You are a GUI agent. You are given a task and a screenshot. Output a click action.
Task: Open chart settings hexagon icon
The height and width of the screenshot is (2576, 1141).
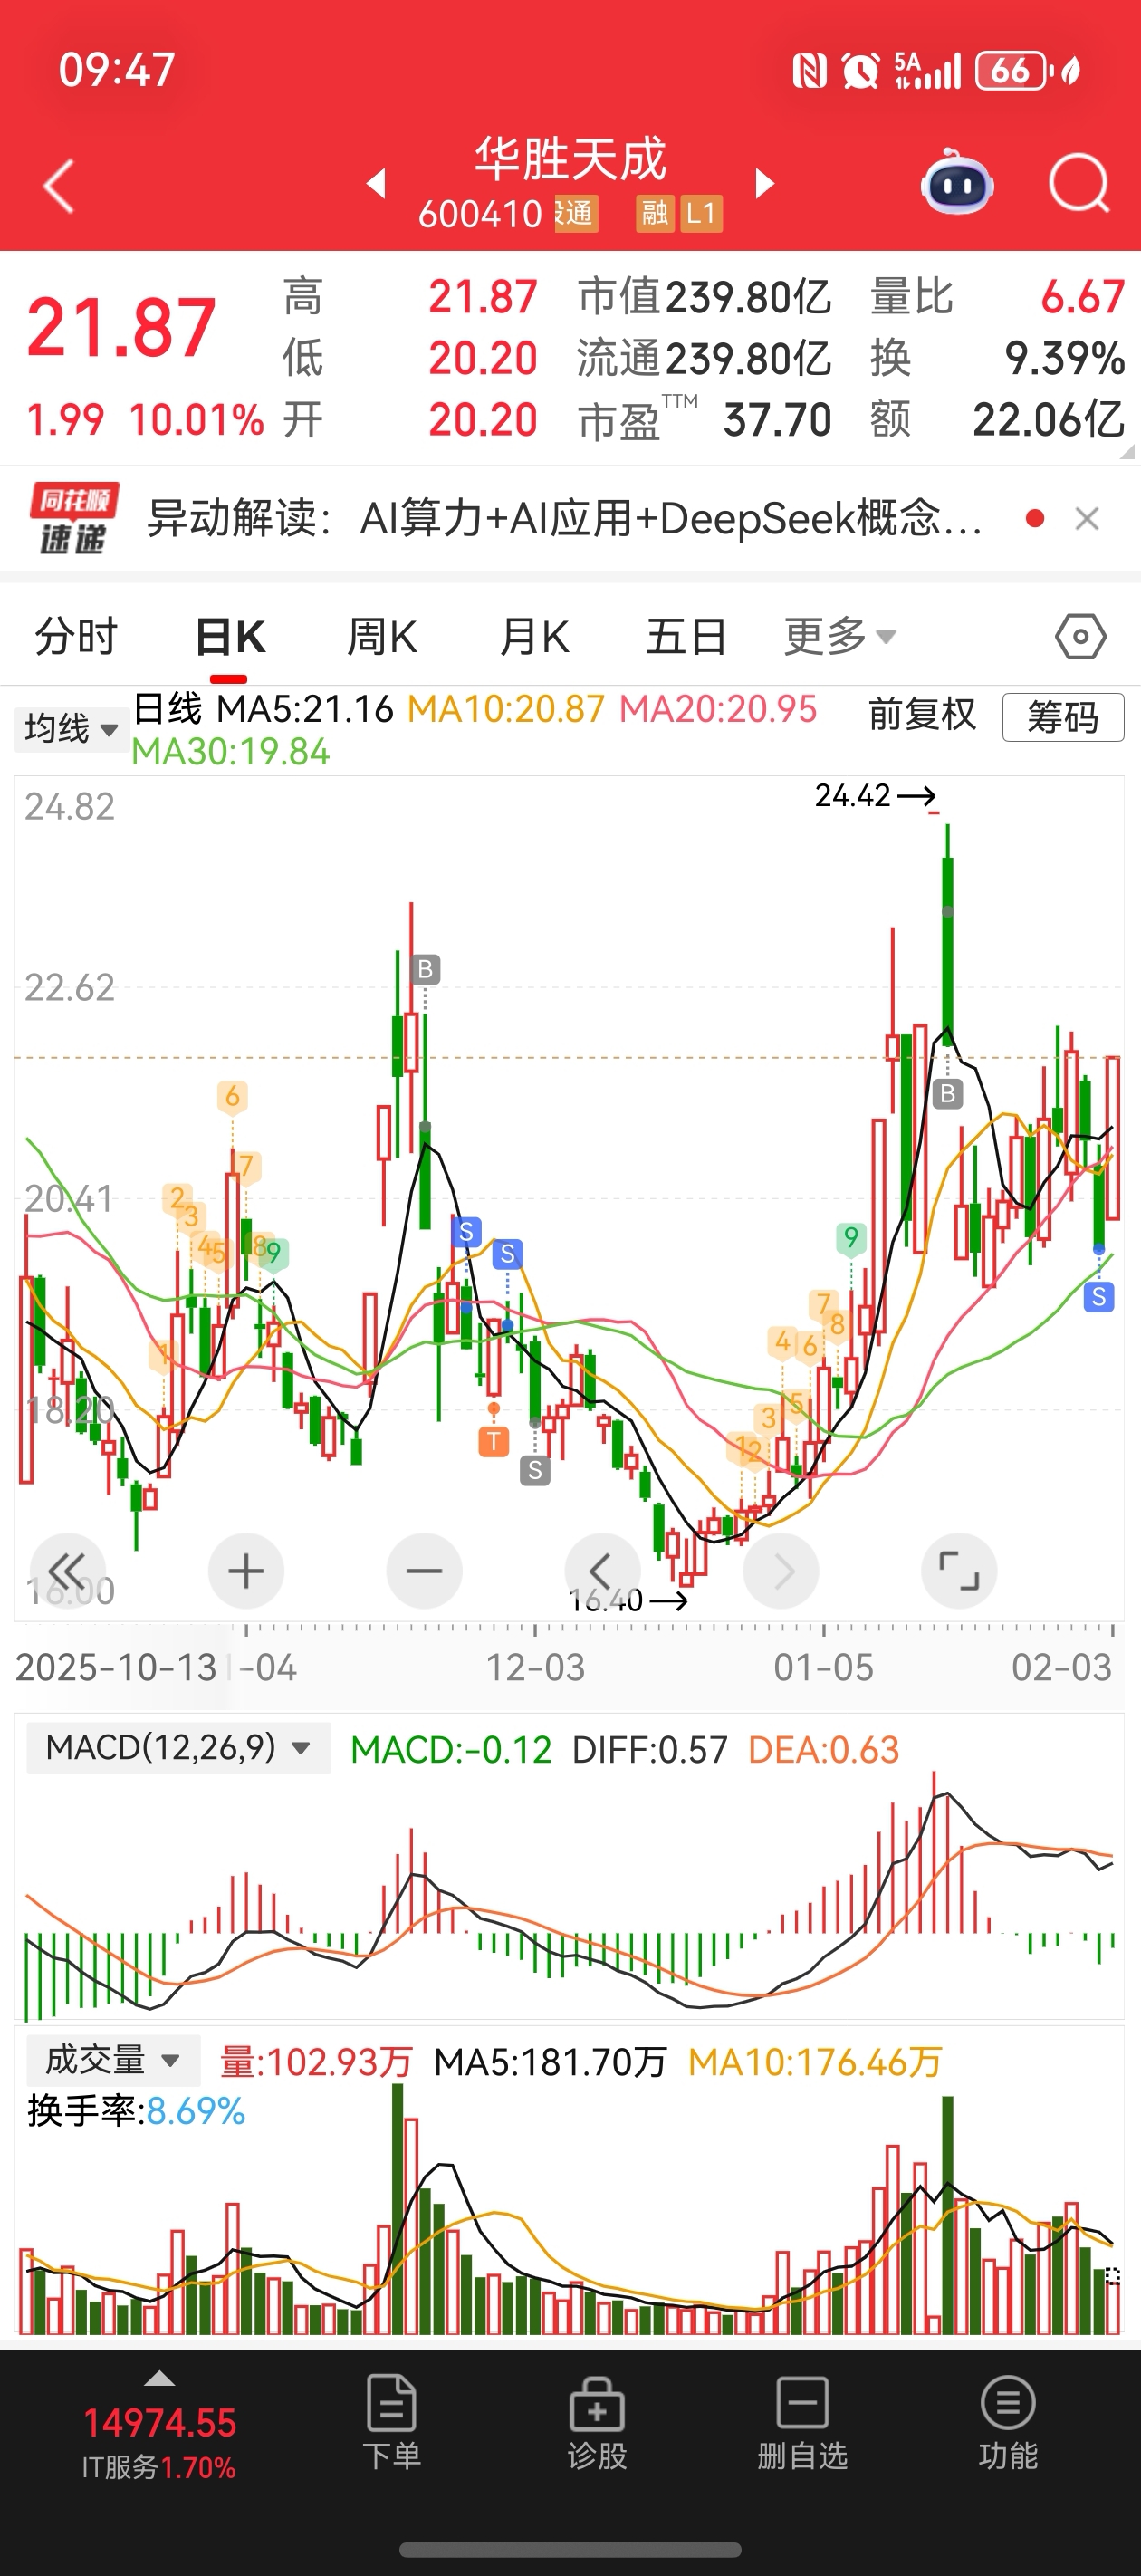[1080, 637]
